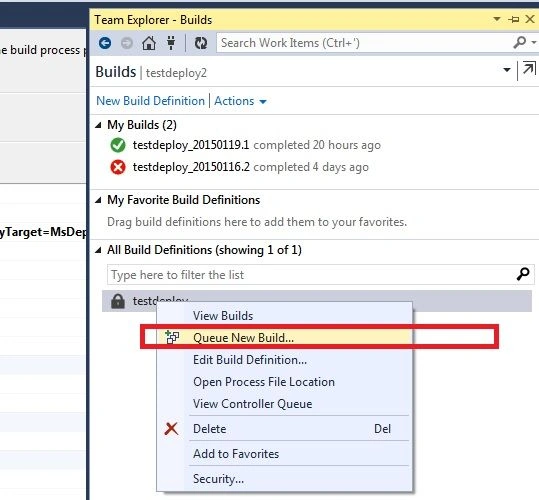Click the search magnifier in Work Items box

tap(520, 43)
